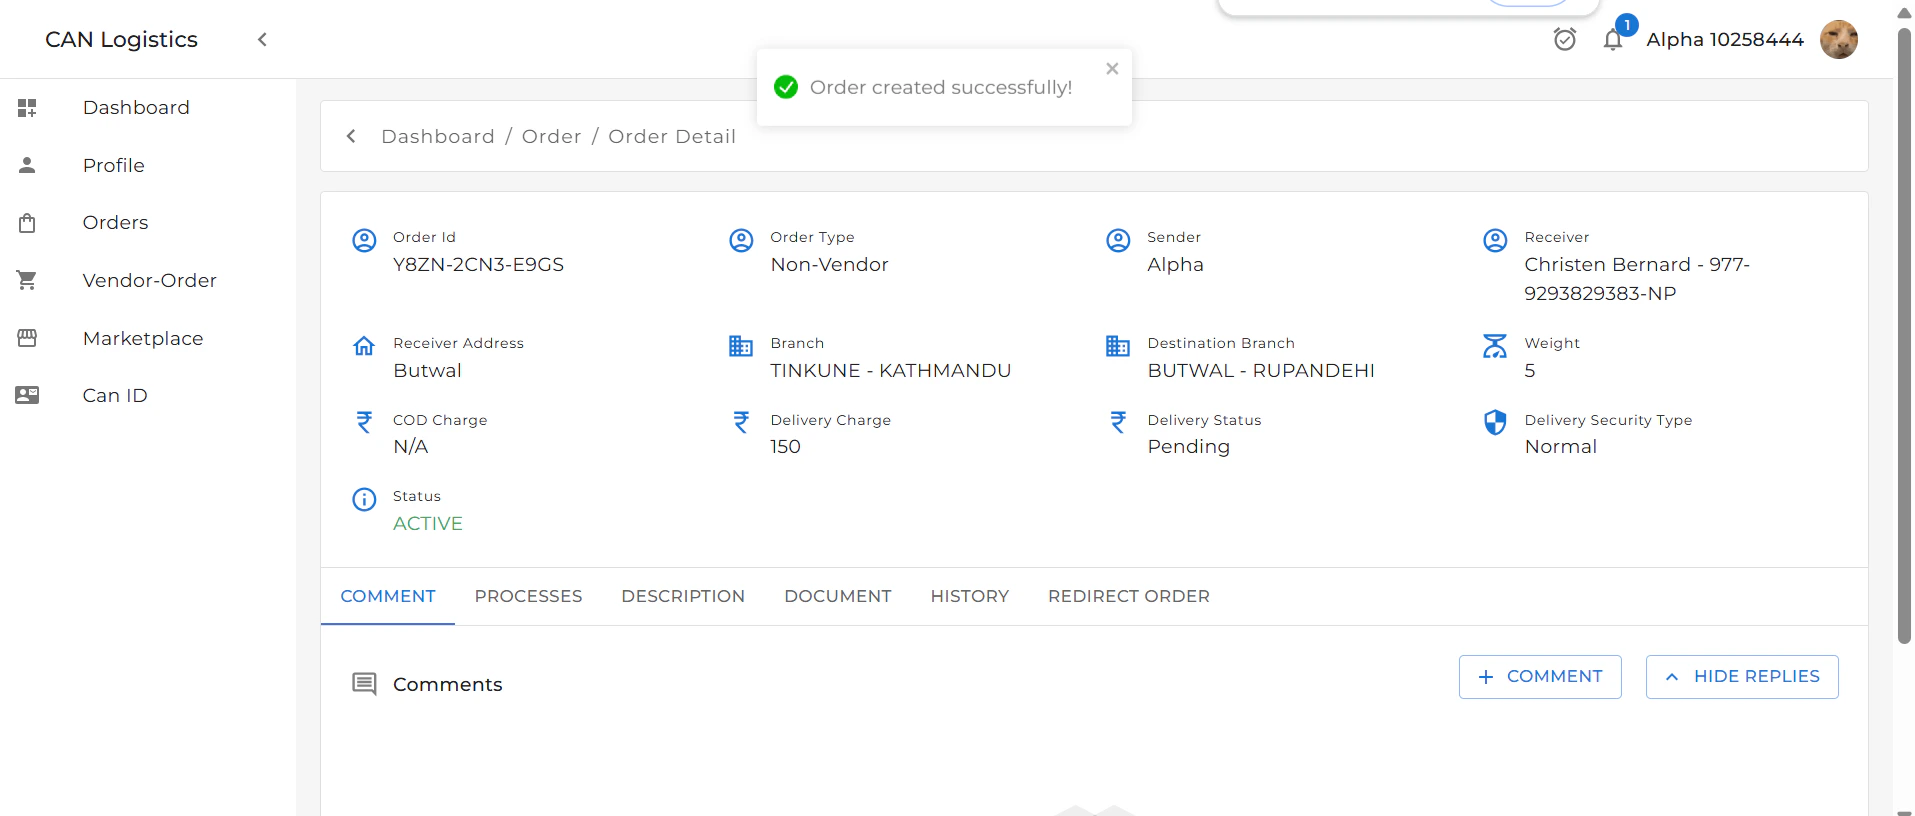Click the Comments heading text
Screen dimensions: 1915x816
click(447, 684)
